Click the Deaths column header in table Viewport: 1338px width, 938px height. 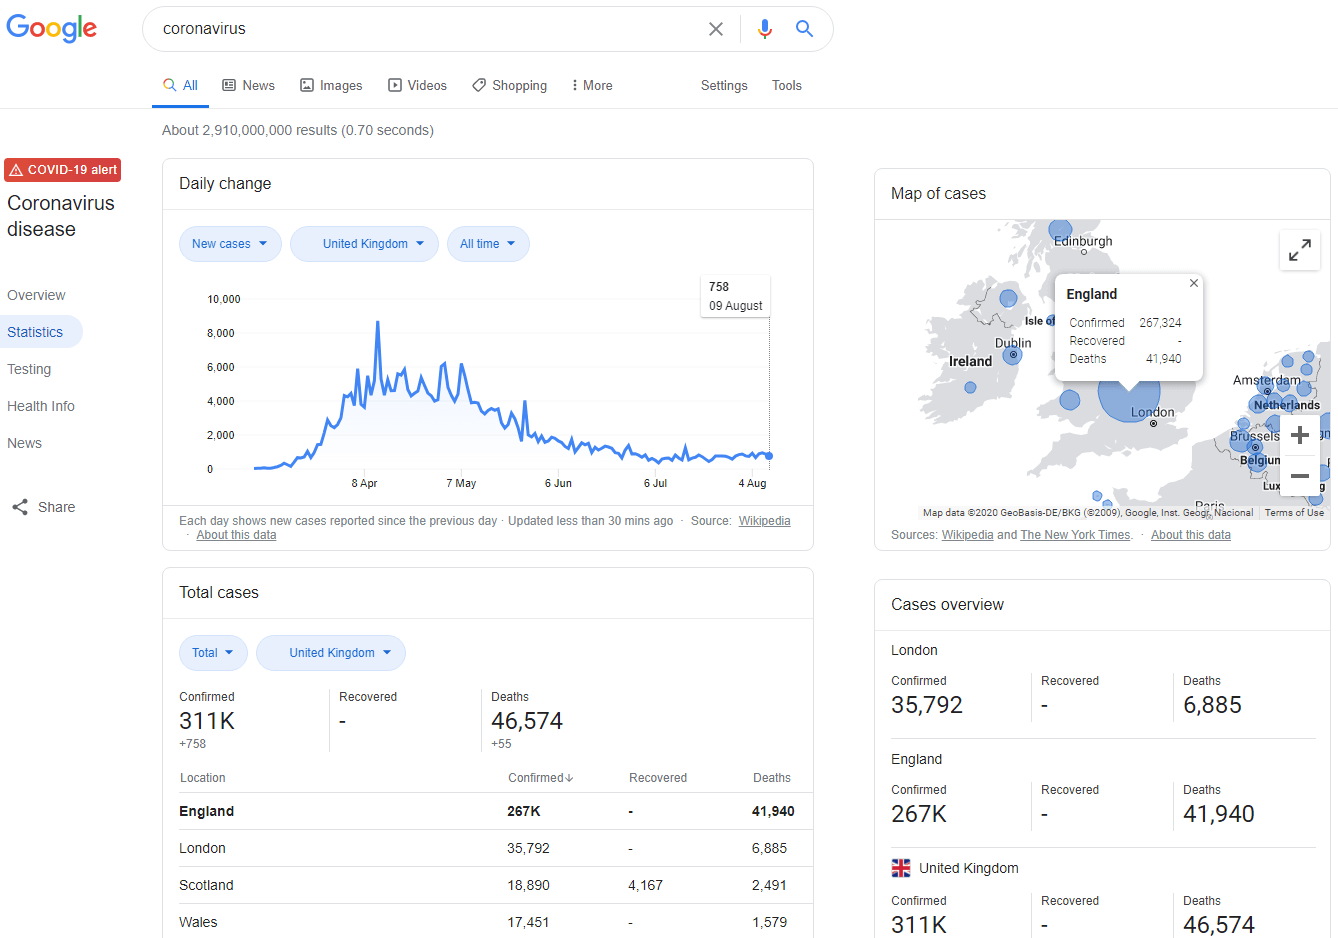[x=771, y=778]
